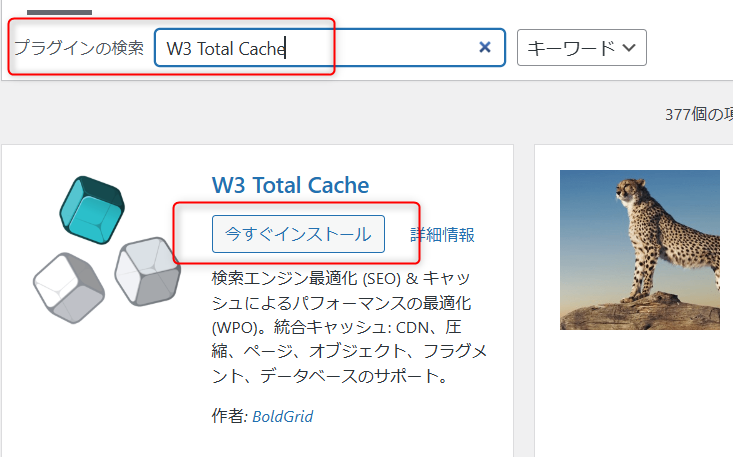Open the cheetah plugin thumbnail
This screenshot has height=457, width=733.
coord(639,249)
